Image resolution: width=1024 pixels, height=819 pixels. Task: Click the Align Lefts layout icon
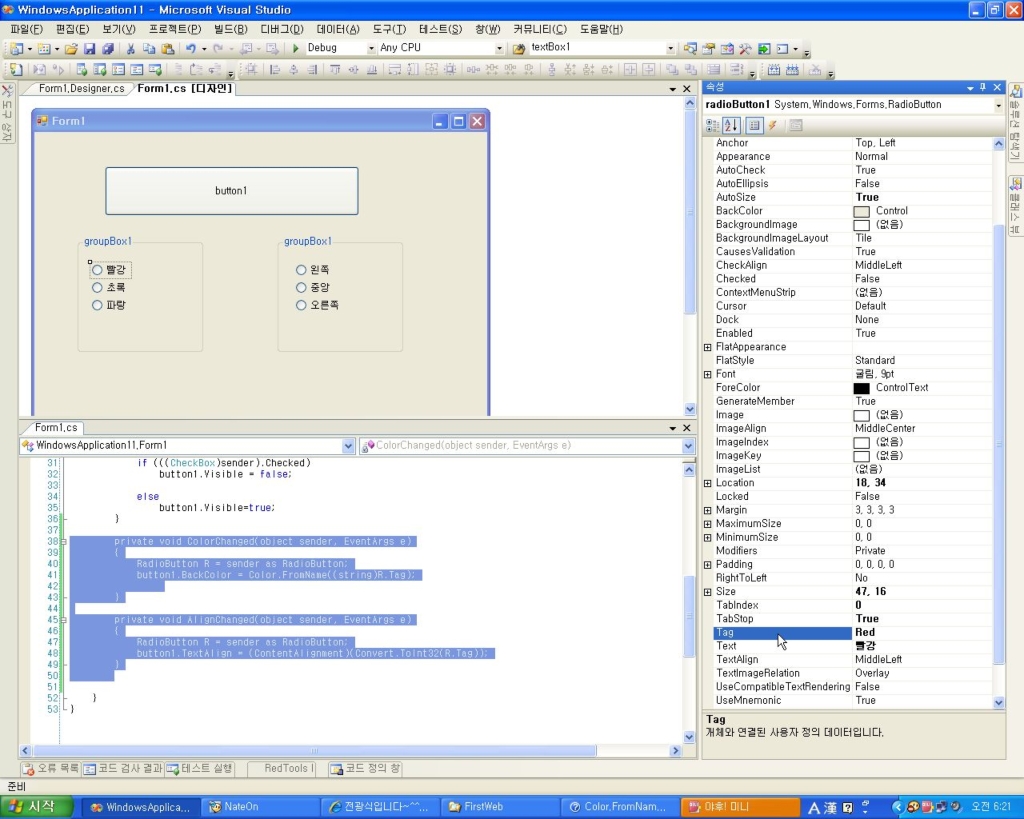275,69
